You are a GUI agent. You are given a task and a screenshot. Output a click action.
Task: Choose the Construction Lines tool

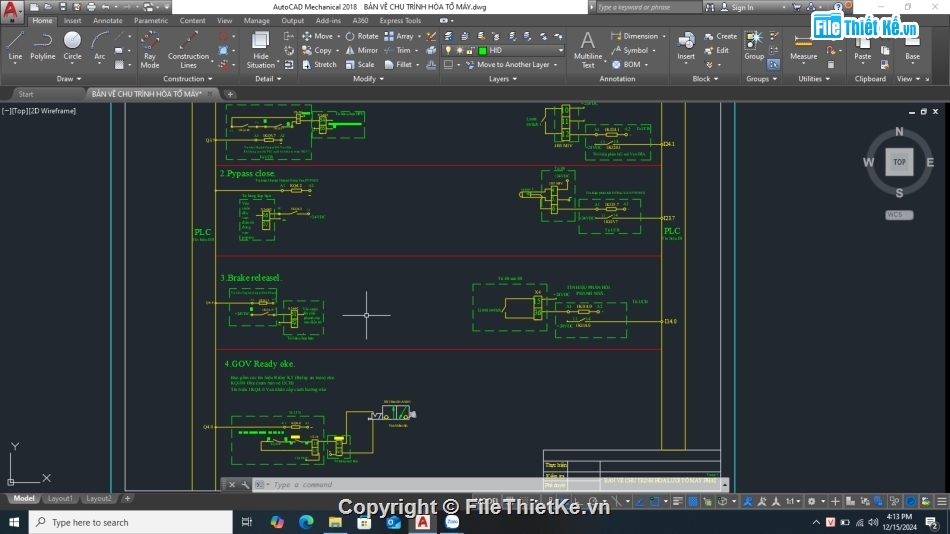pos(188,50)
